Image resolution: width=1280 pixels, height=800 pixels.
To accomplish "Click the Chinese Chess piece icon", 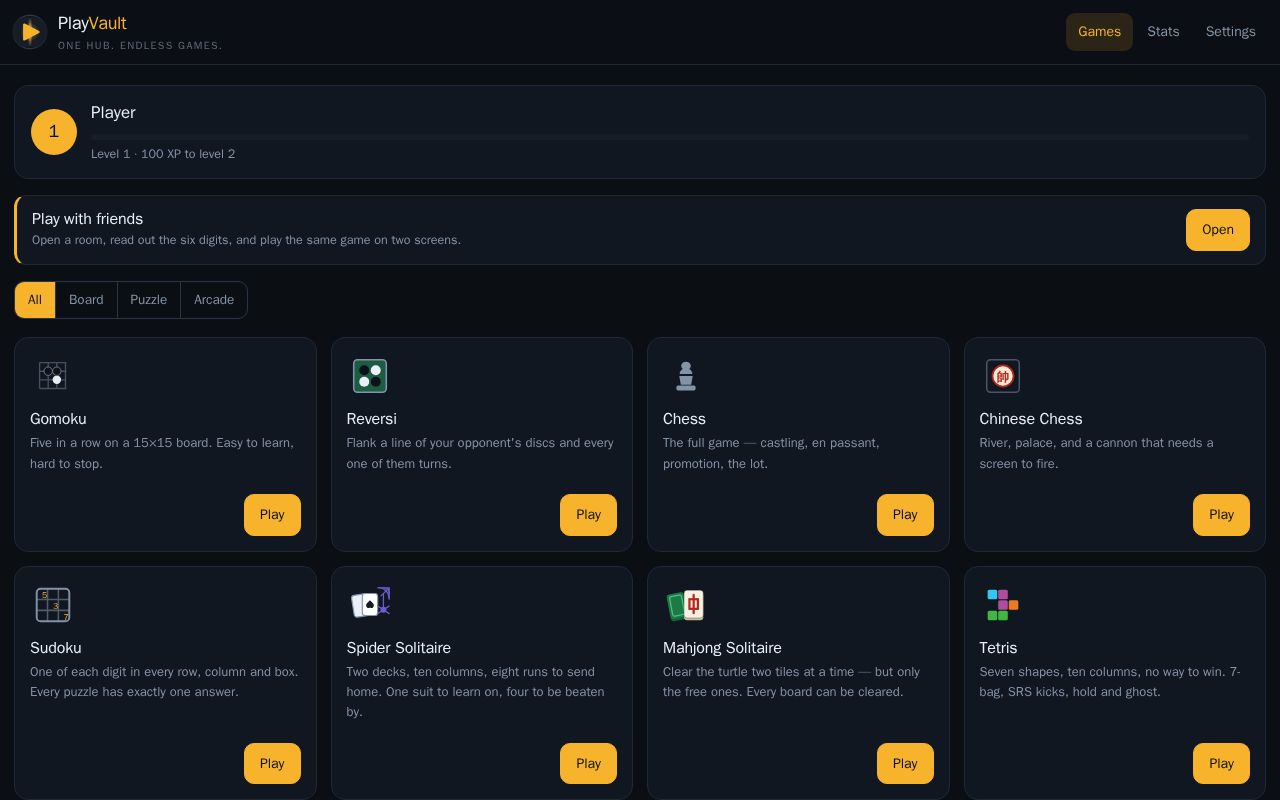I will point(1003,376).
